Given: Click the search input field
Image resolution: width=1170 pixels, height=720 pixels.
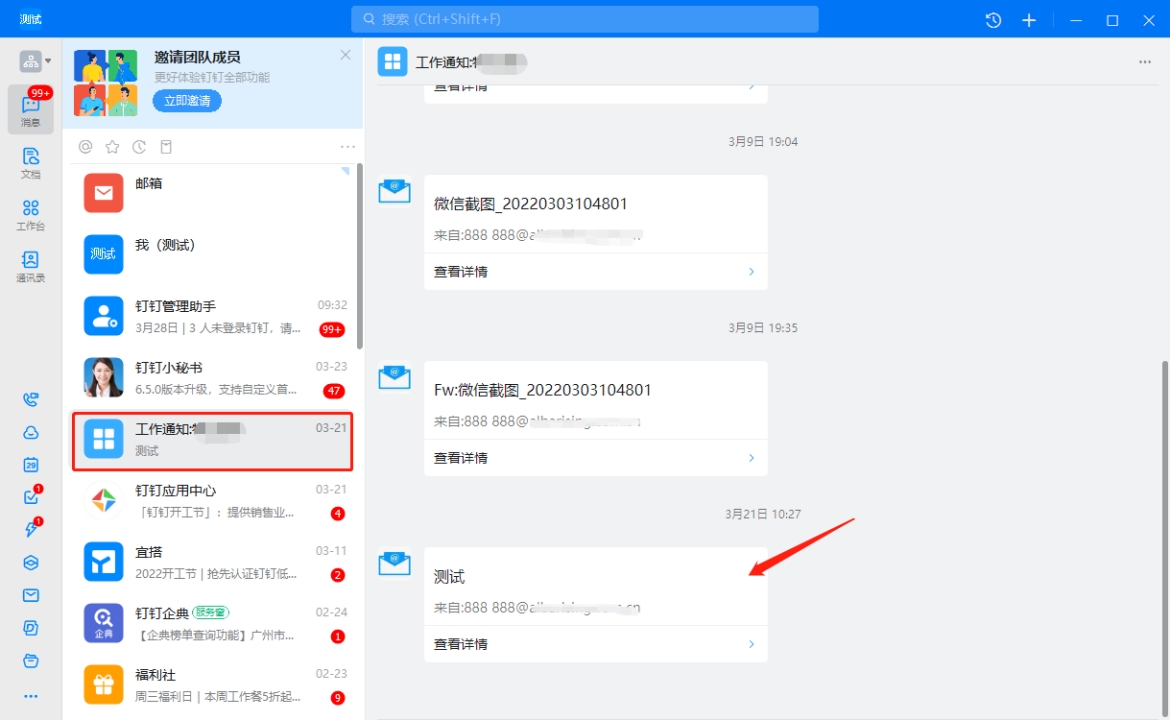Looking at the screenshot, I should click(x=585, y=19).
